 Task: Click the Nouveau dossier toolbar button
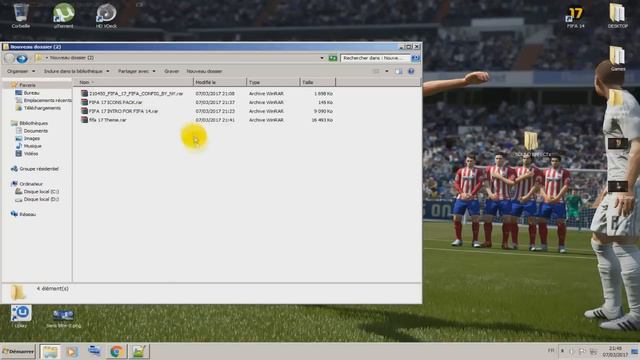pos(204,71)
